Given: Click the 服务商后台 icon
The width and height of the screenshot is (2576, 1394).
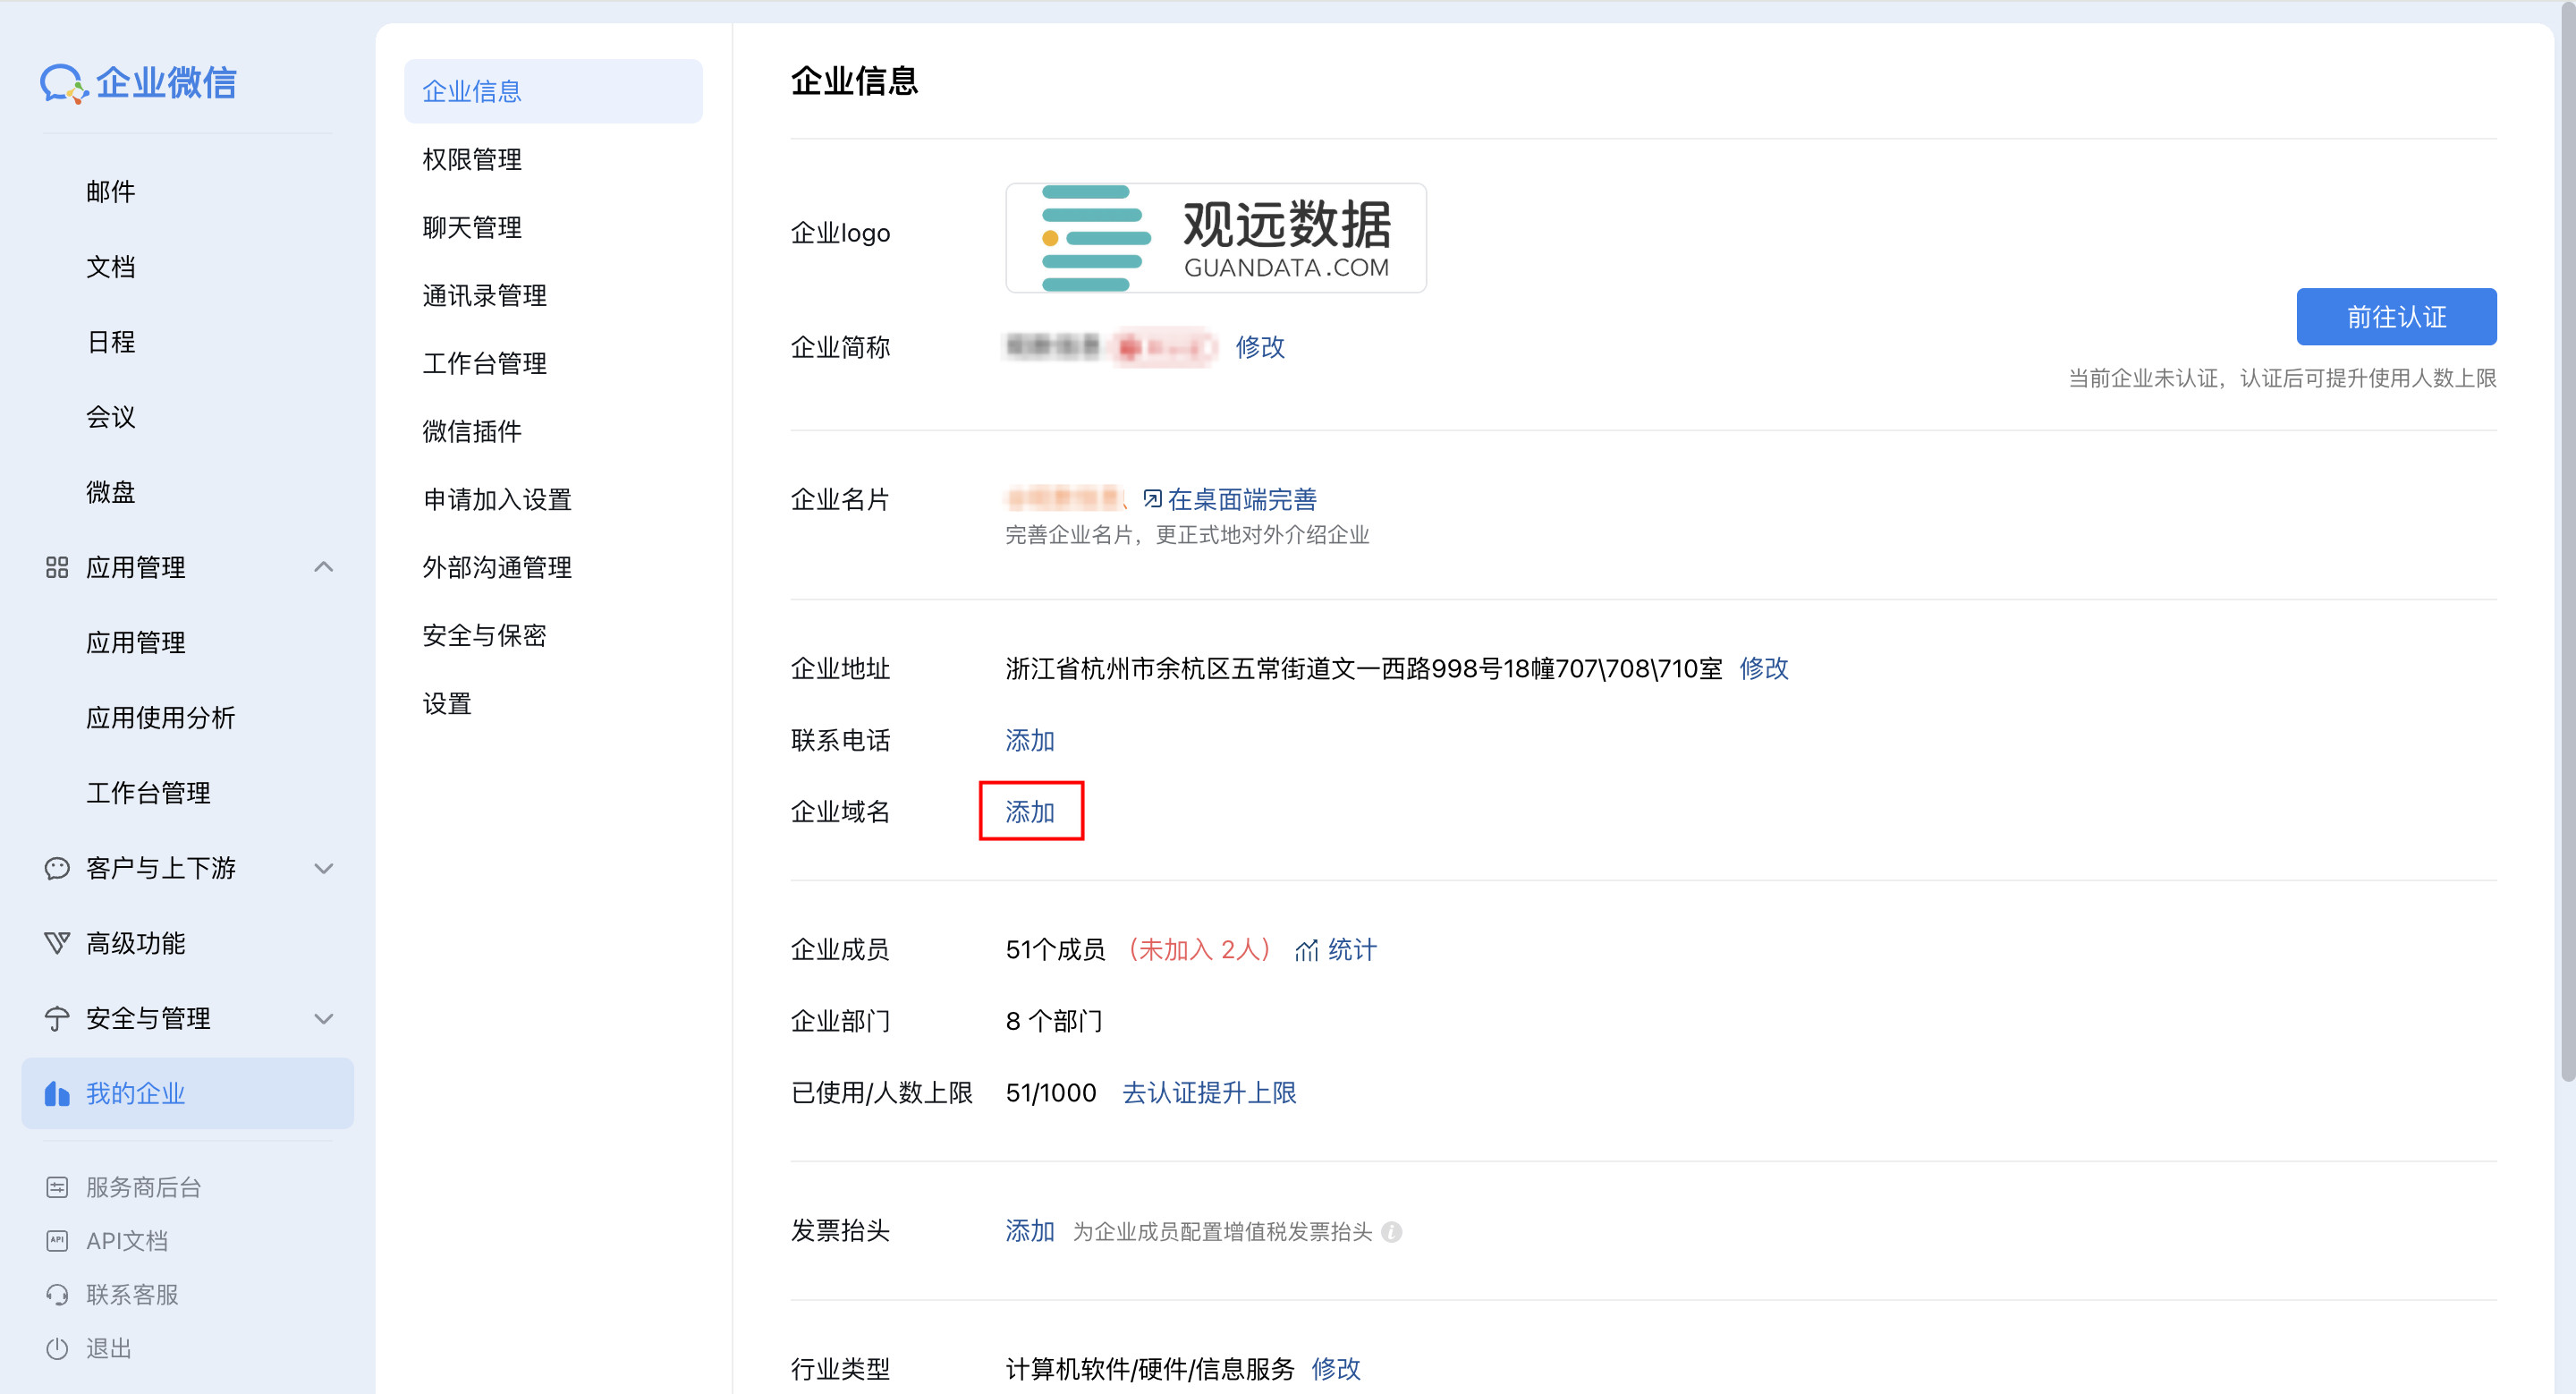Looking at the screenshot, I should click(x=57, y=1187).
